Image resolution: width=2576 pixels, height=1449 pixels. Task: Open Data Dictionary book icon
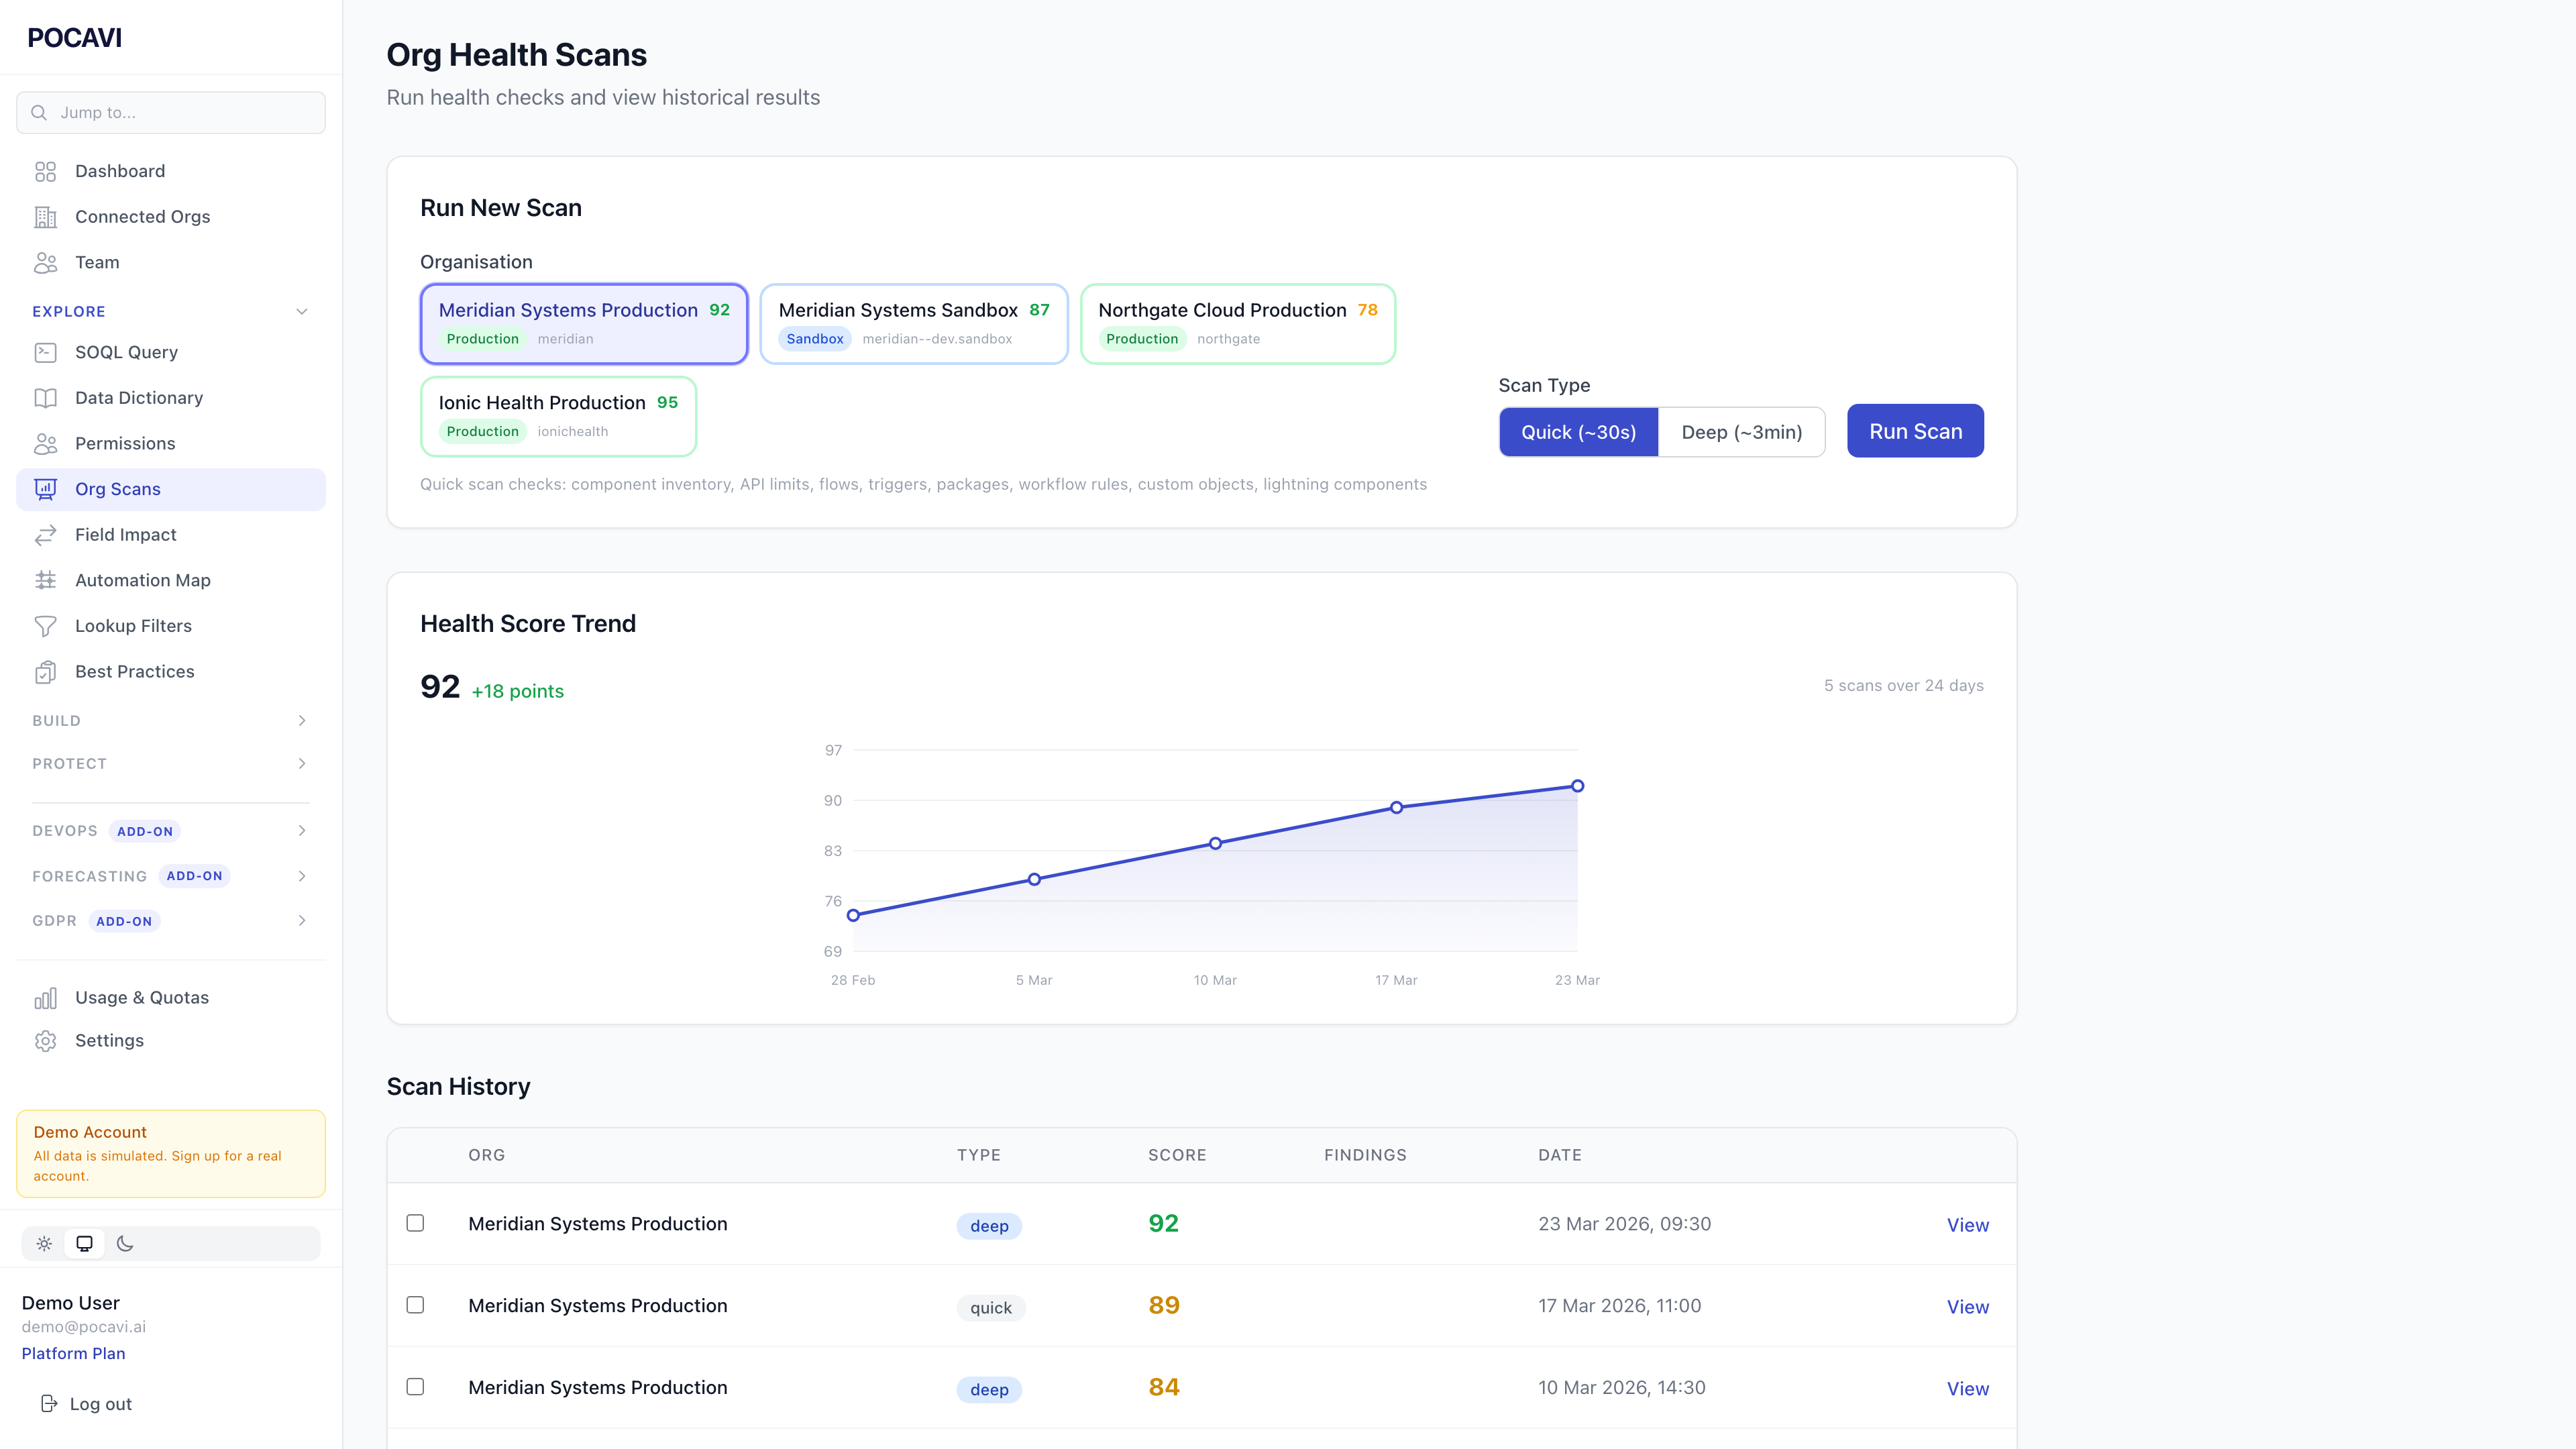(45, 398)
